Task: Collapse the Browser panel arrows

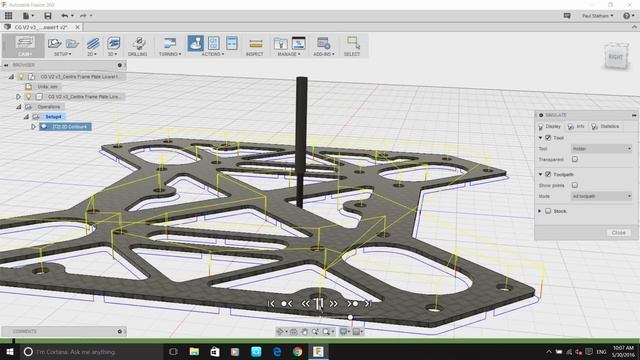Action: click(6, 65)
